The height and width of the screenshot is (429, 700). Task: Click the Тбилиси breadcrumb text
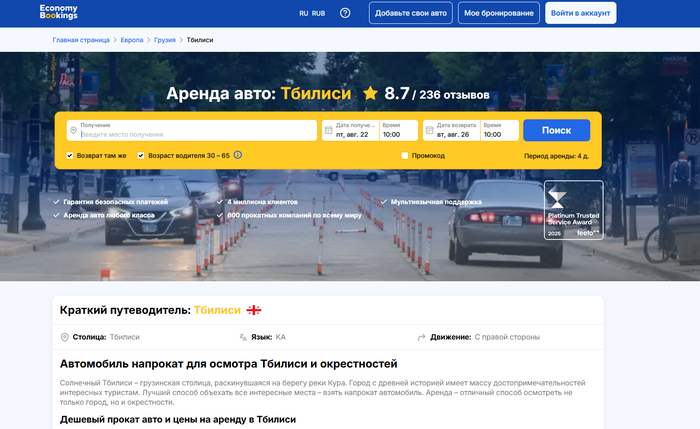point(200,40)
